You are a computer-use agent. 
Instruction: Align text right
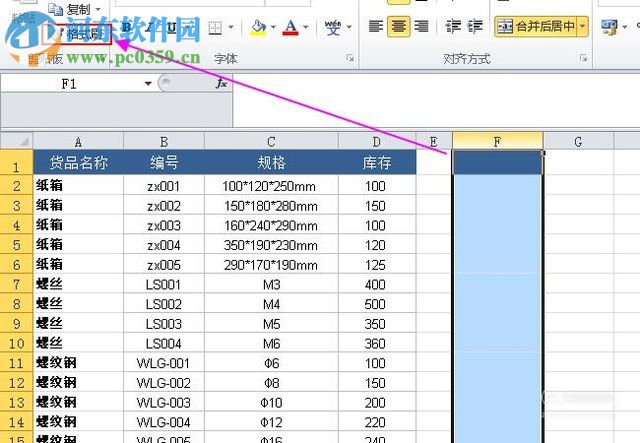click(x=422, y=27)
